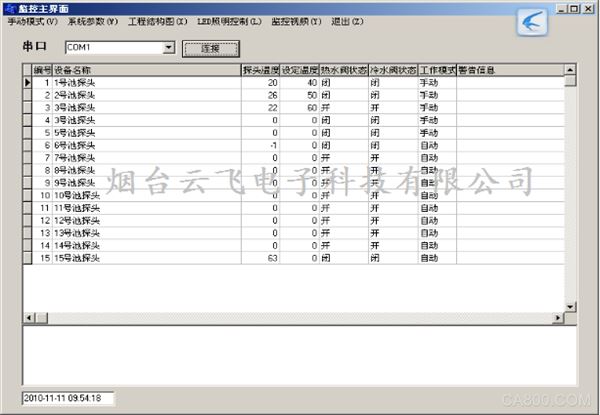Click work mode 自动 for 15号池探头
Screen dimensions: 600x415
pos(437,258)
